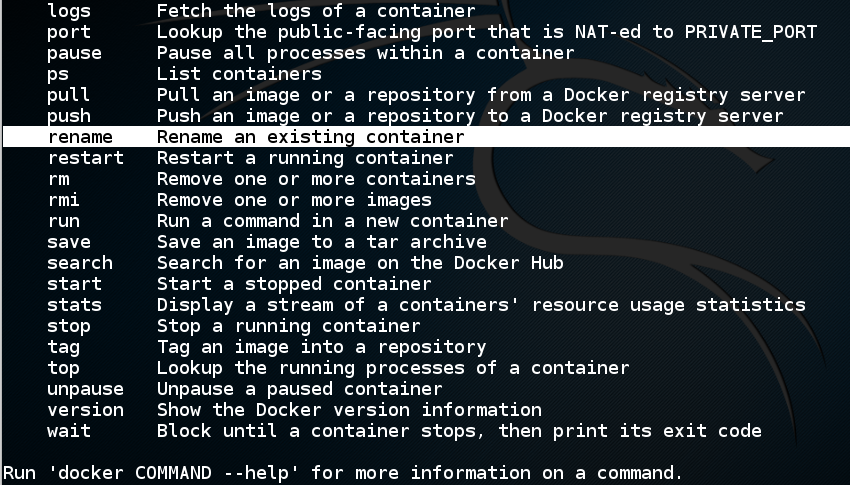Click the 'pause' command name
The image size is (850, 485).
(x=74, y=53)
